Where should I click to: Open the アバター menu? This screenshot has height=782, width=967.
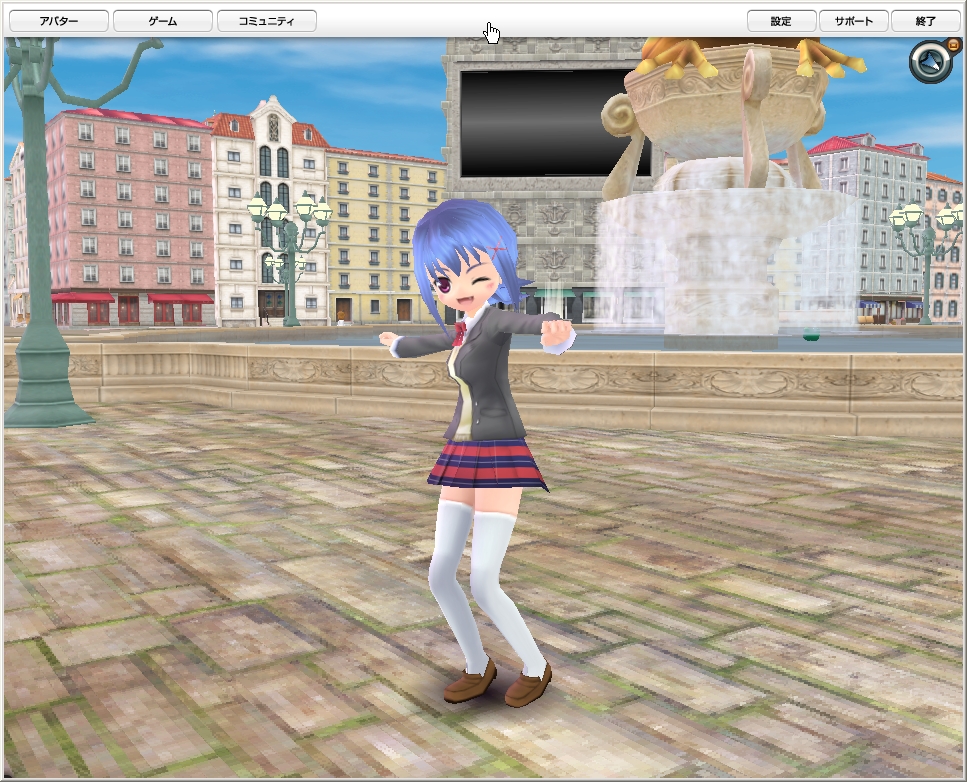(x=58, y=21)
